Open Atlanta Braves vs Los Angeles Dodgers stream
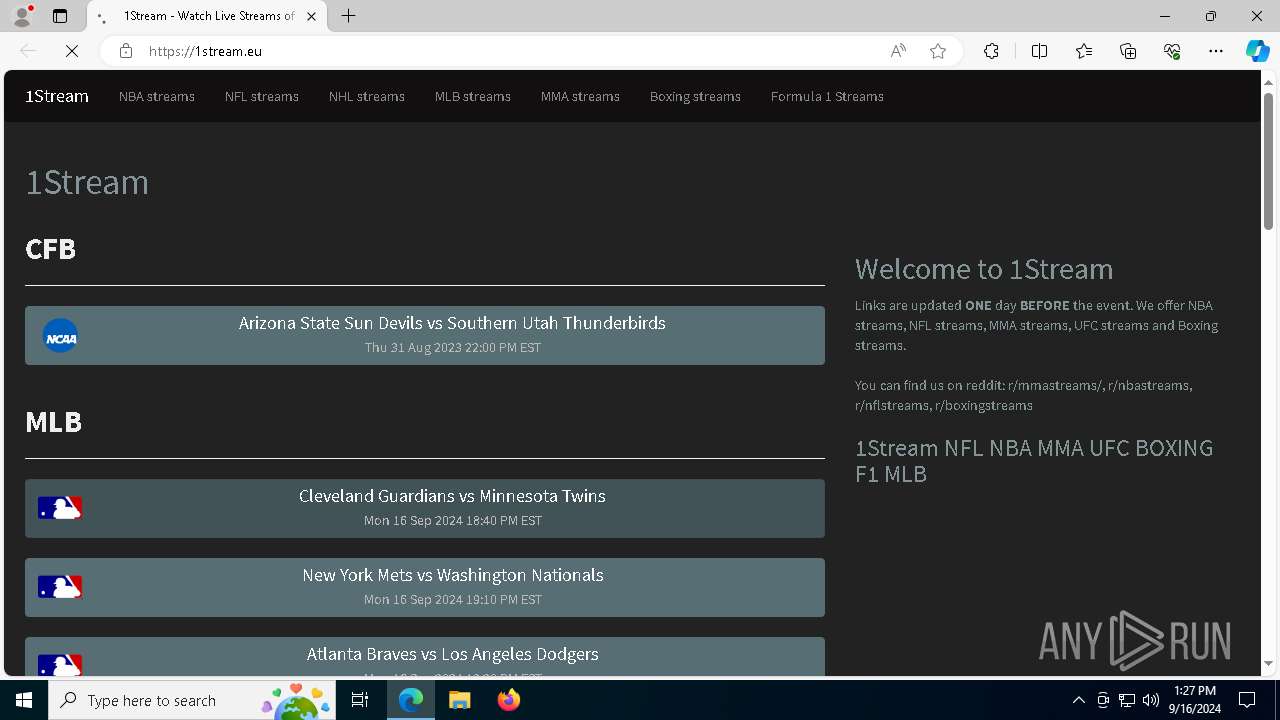 coord(425,657)
